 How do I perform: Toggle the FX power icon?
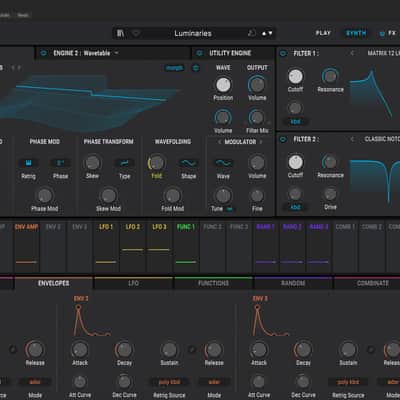pos(382,34)
